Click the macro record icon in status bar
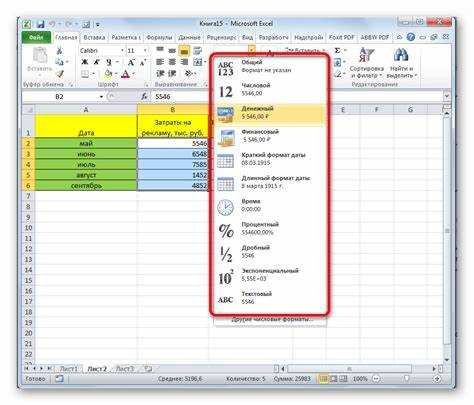 59,379
